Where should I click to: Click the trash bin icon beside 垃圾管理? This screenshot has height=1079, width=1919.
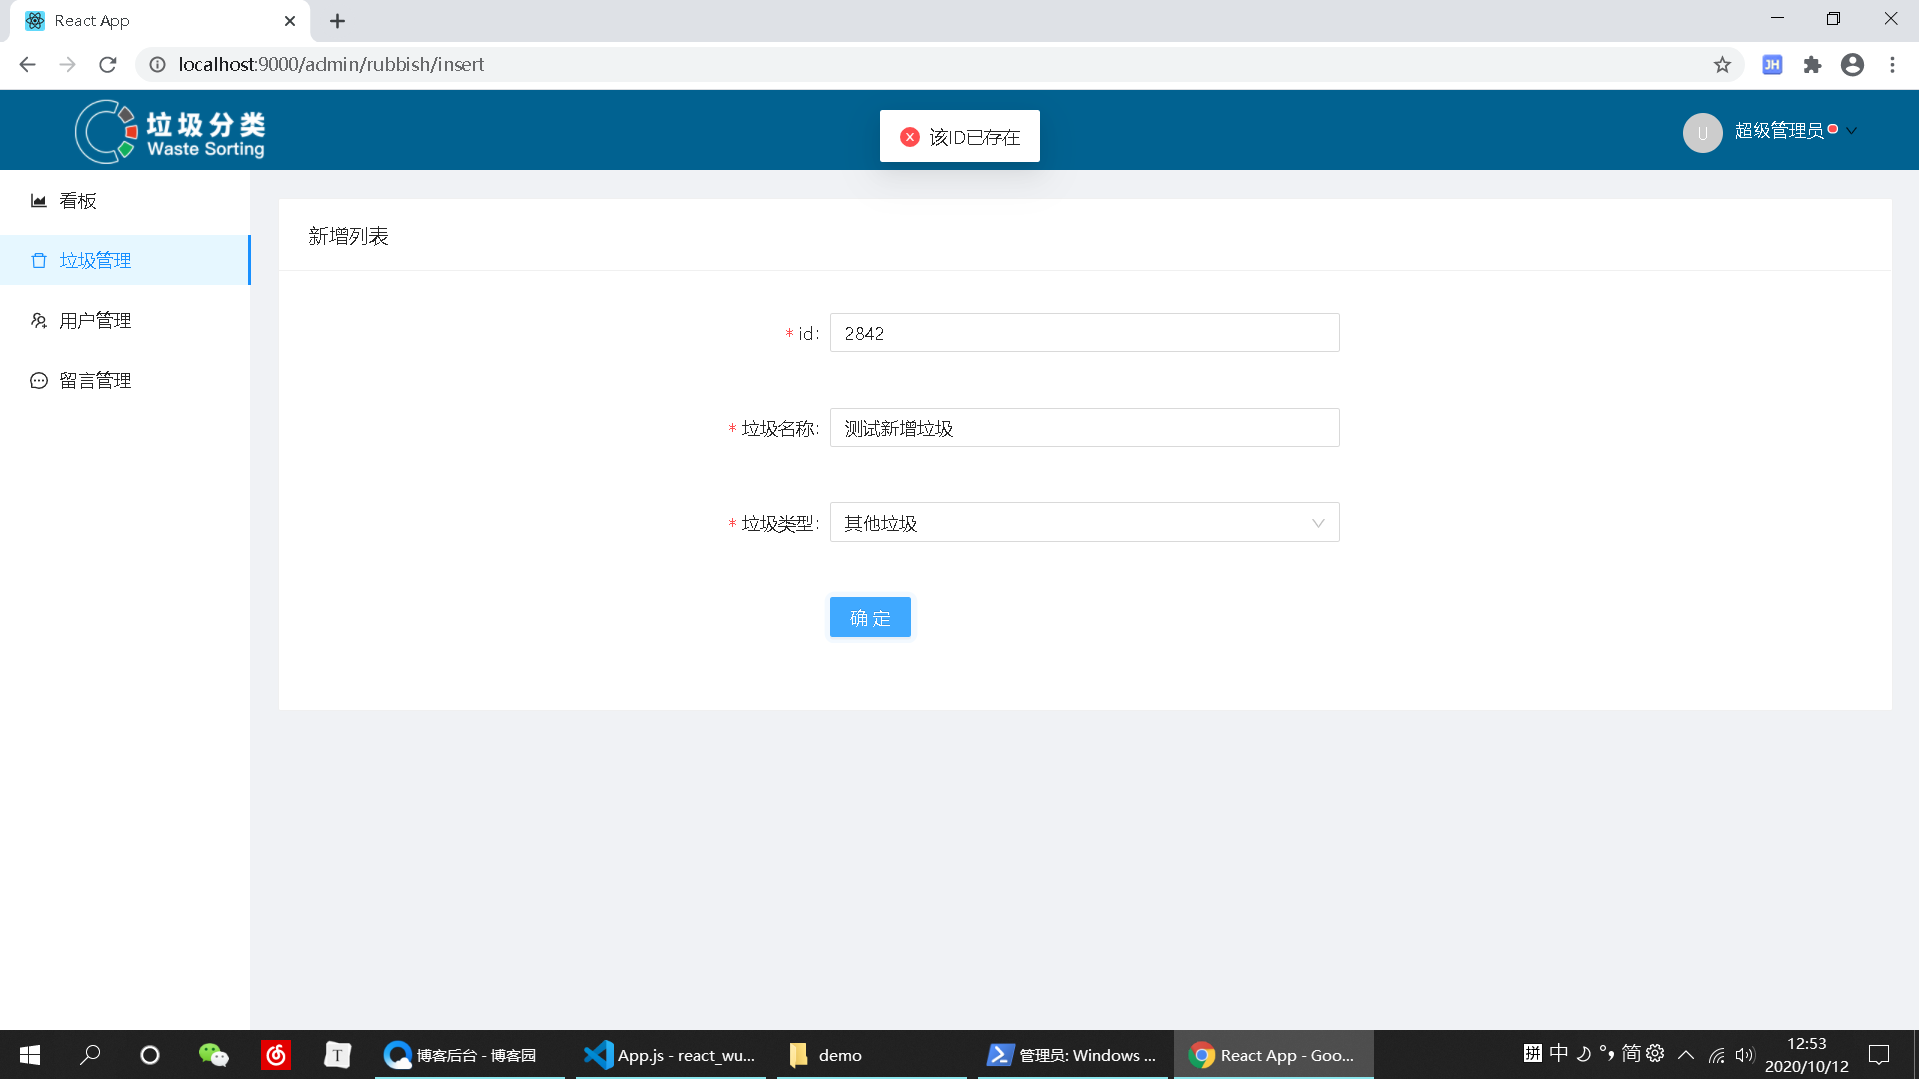coord(39,261)
